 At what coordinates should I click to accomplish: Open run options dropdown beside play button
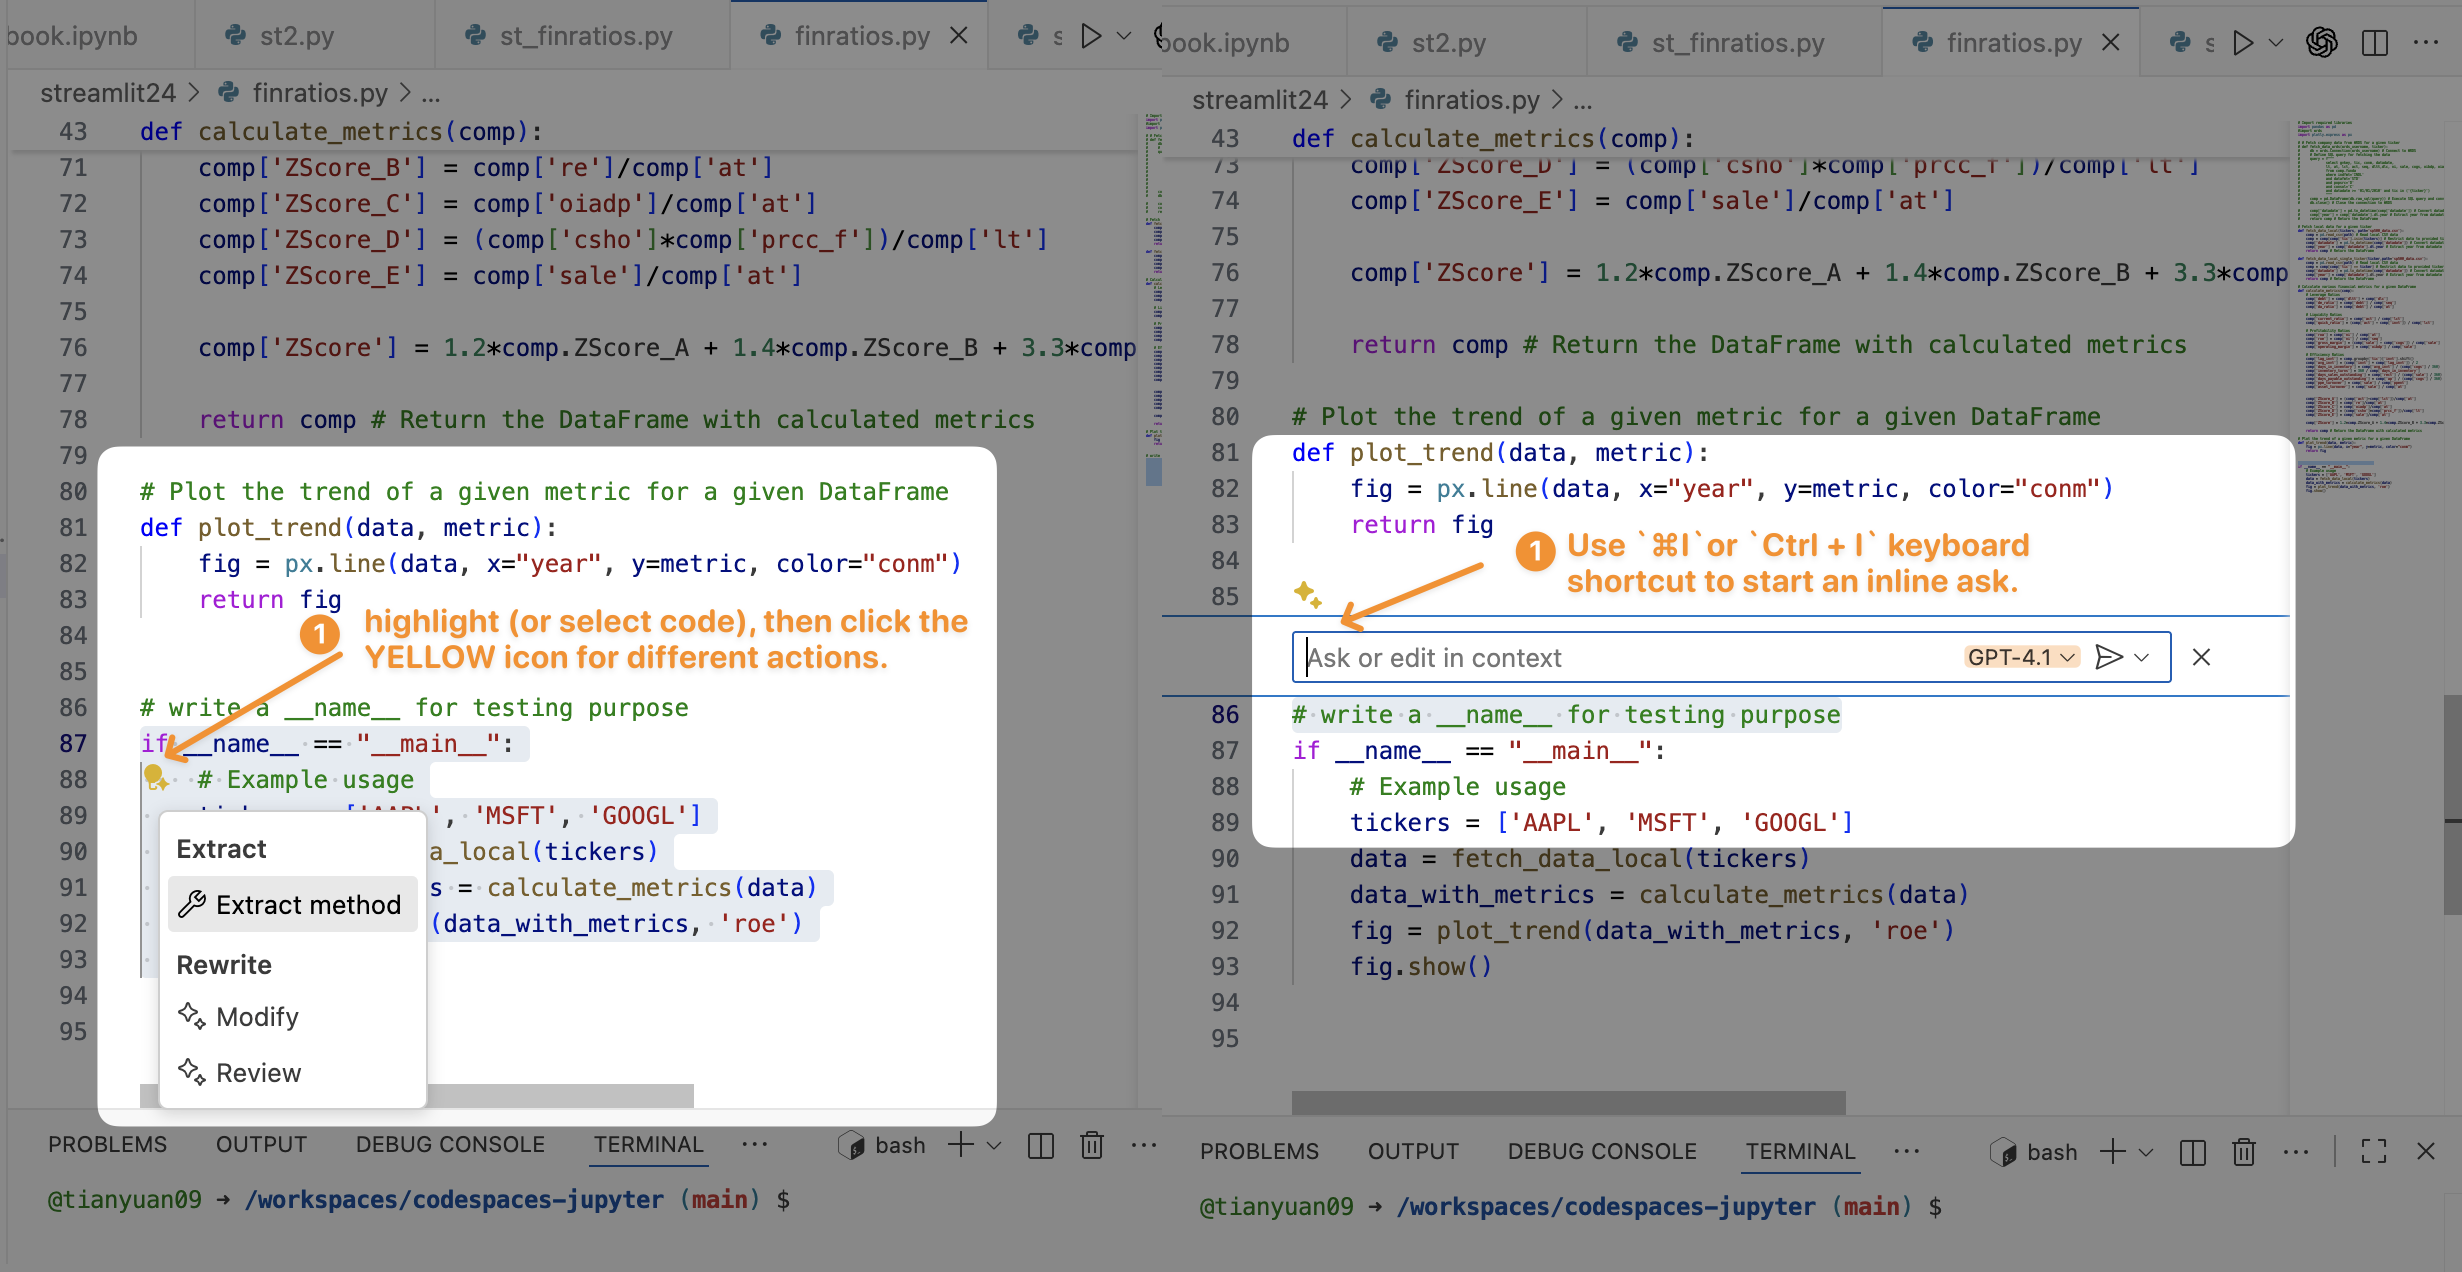pyautogui.click(x=2277, y=43)
